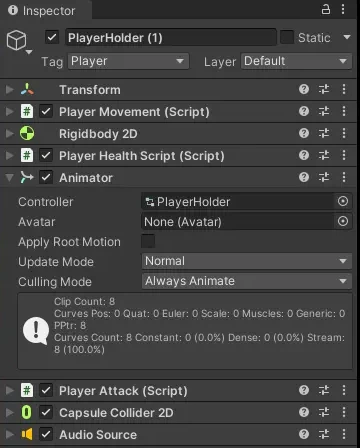Click the PlayerHolder (1) name field

171,37
